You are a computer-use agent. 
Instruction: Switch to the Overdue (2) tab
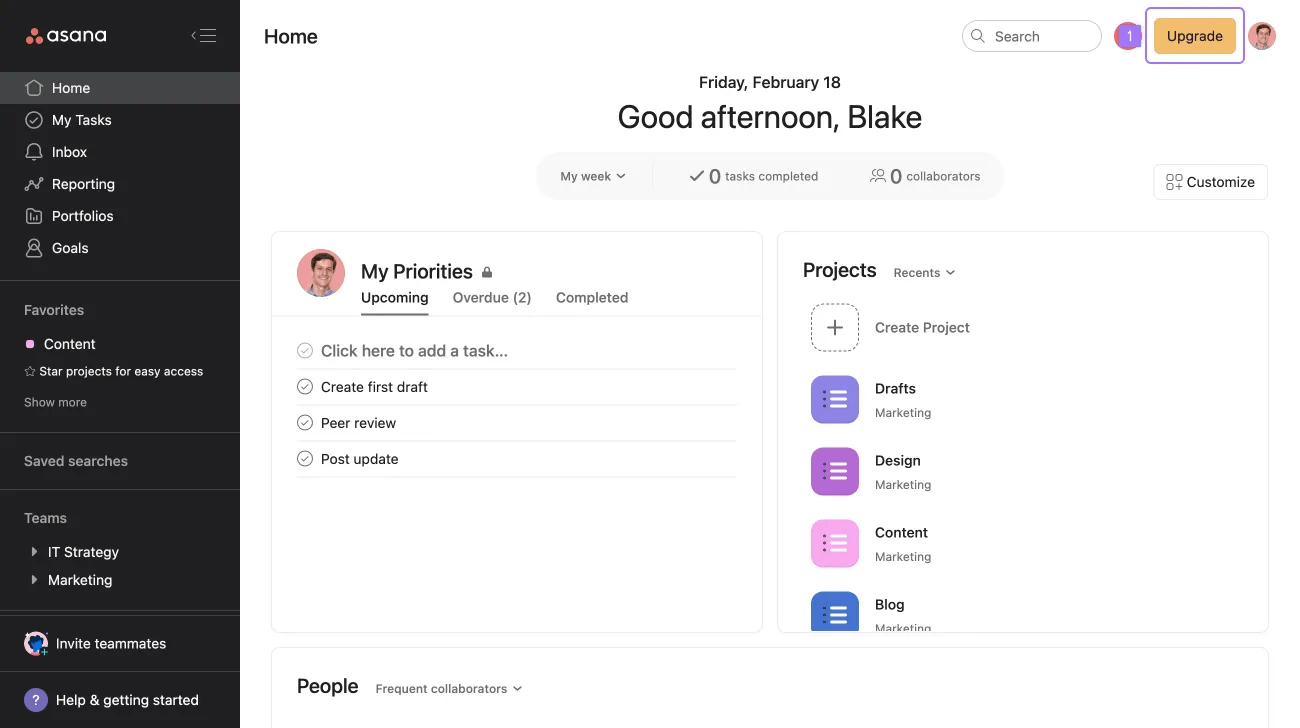pos(491,298)
